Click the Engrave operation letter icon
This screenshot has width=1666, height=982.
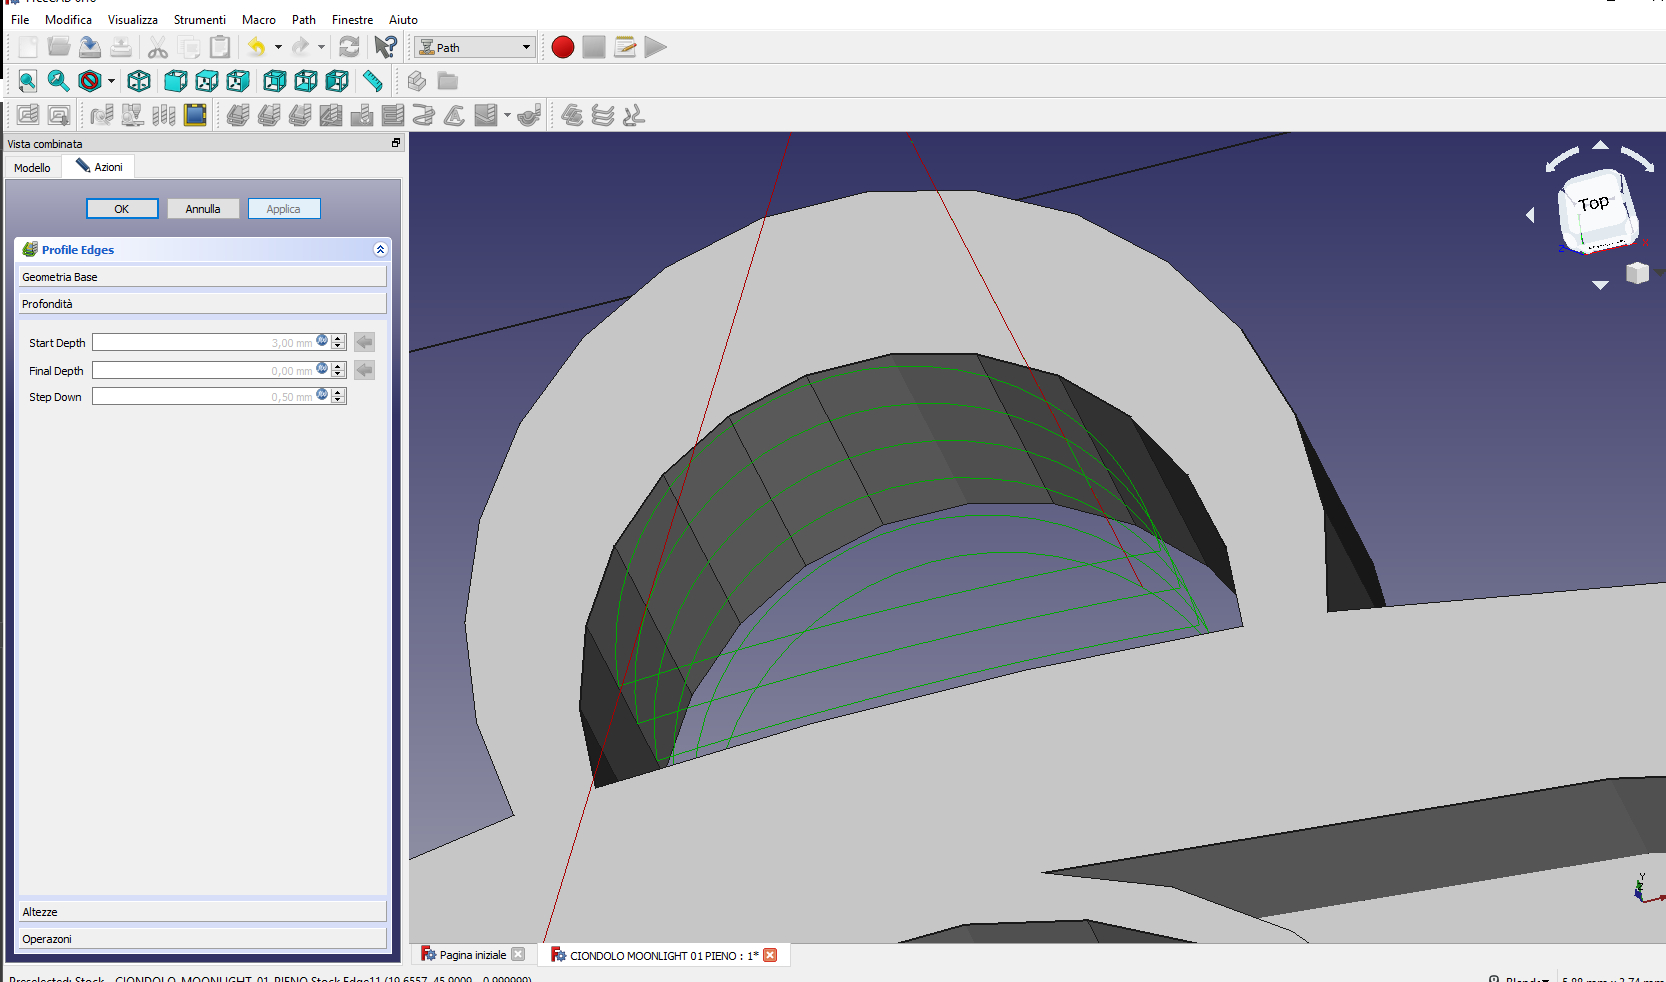(455, 115)
